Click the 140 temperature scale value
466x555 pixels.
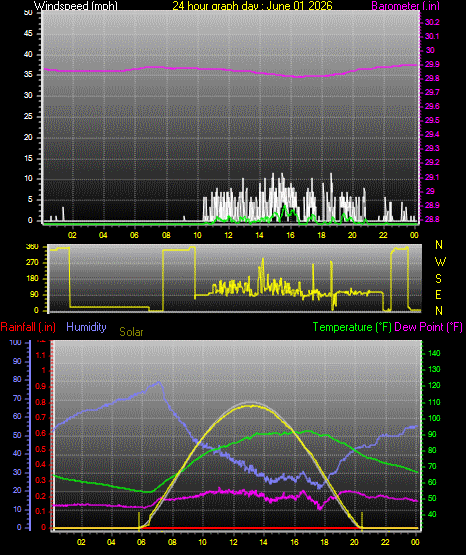(x=434, y=353)
